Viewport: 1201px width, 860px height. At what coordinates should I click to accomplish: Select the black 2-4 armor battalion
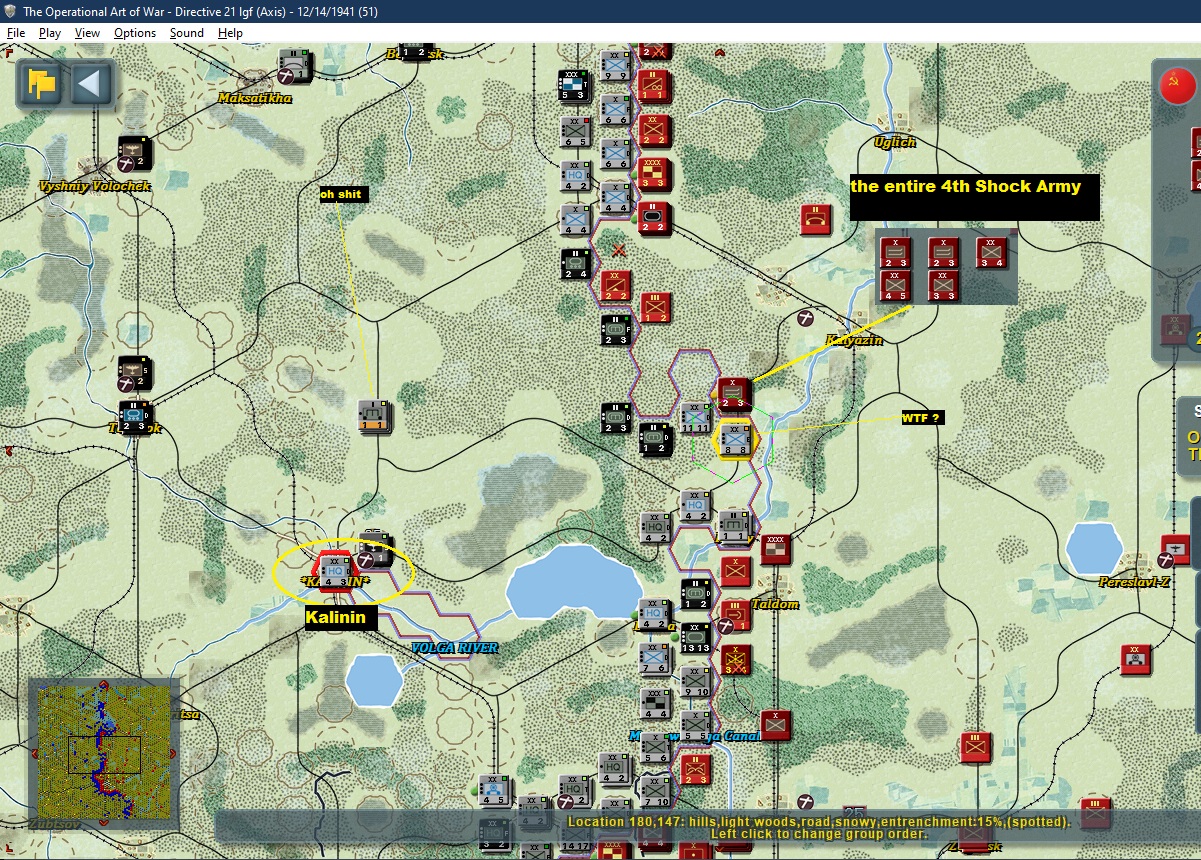576,263
